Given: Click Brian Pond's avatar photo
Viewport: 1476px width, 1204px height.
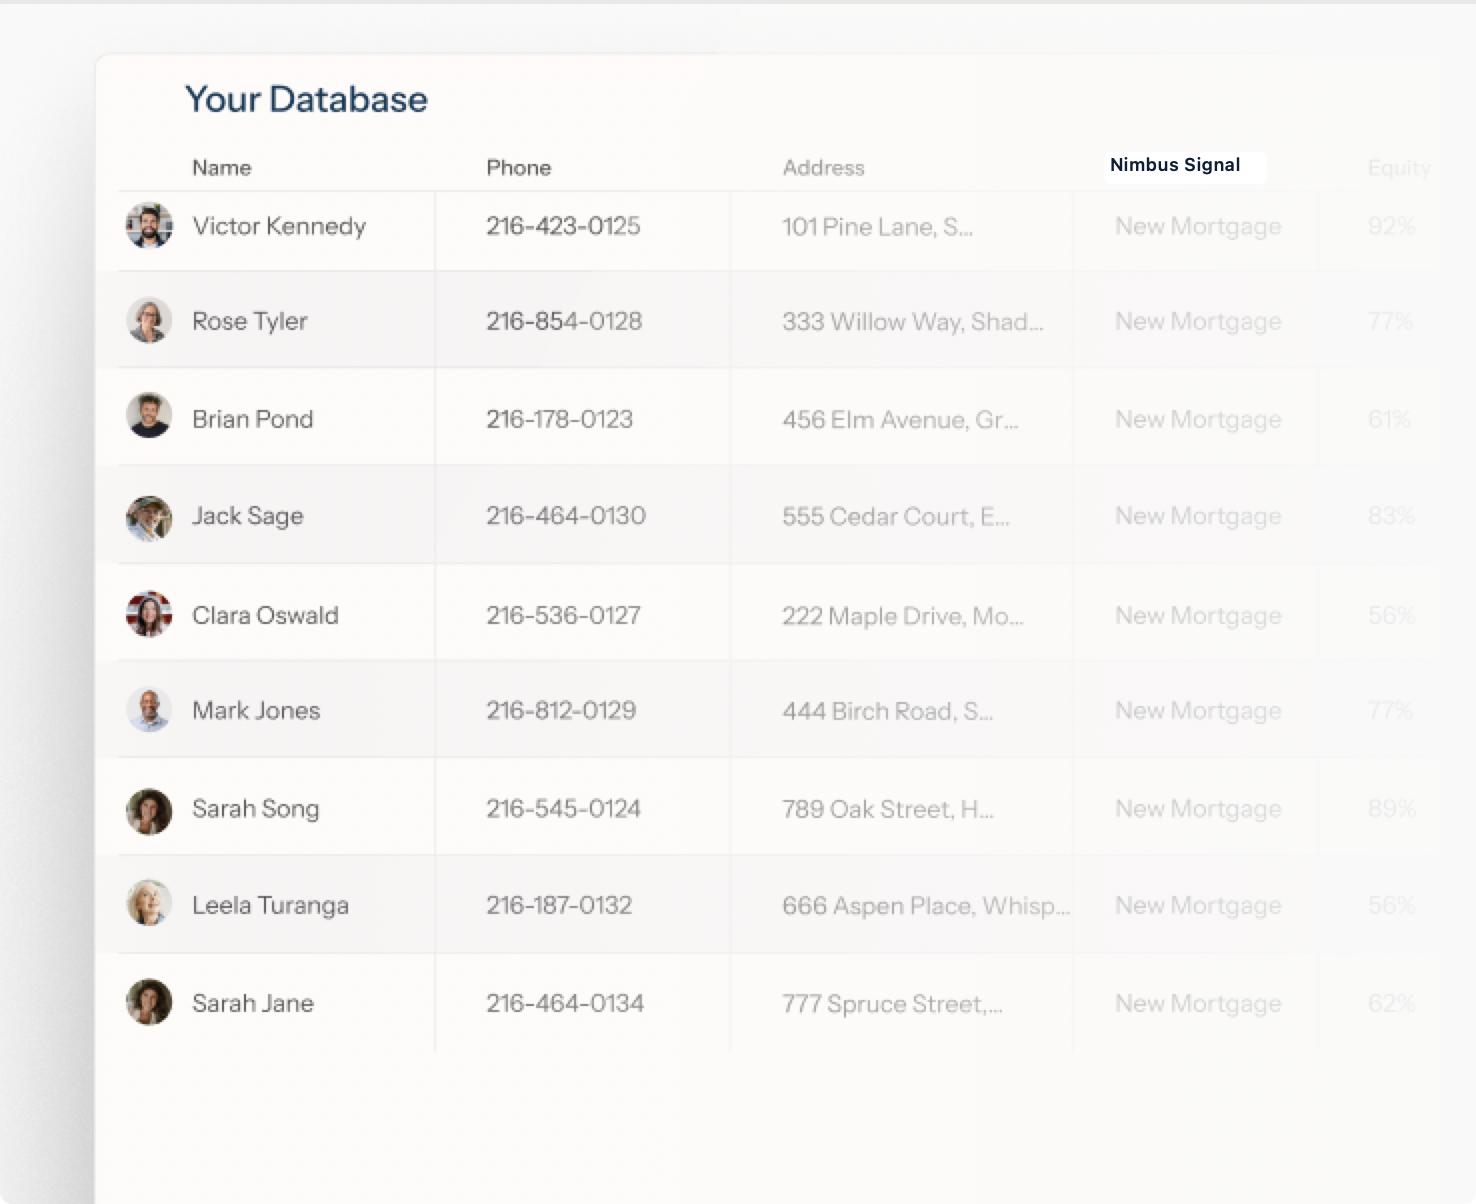Looking at the screenshot, I should 149,415.
